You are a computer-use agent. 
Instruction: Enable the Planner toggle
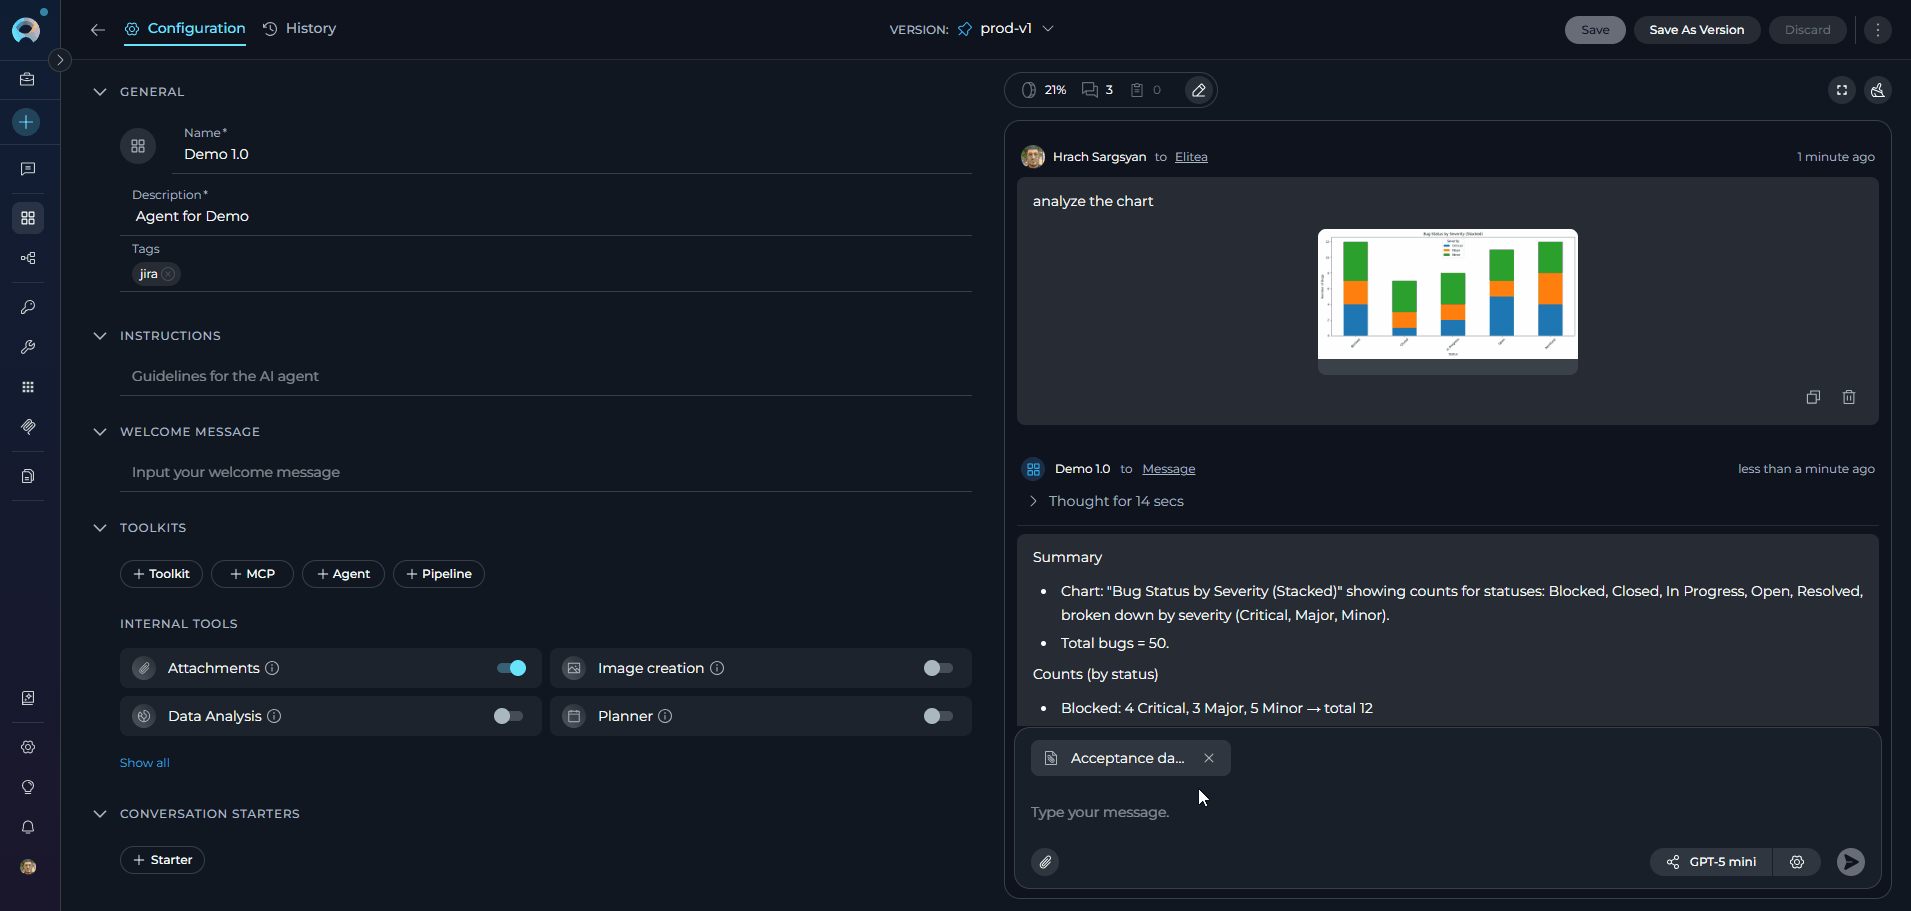938,716
